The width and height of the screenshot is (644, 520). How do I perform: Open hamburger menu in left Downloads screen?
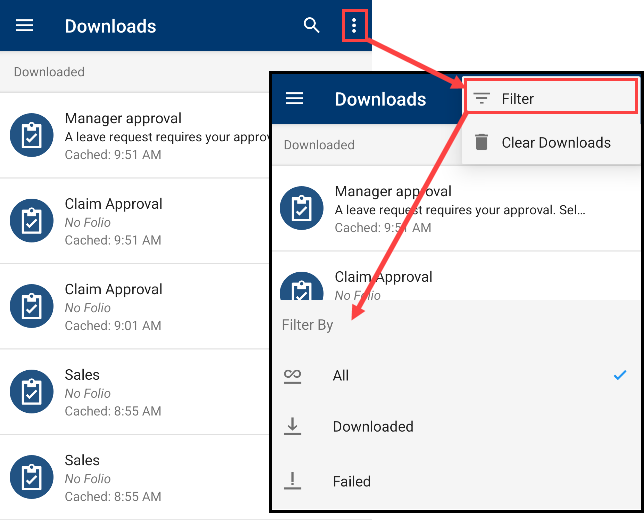tap(24, 25)
